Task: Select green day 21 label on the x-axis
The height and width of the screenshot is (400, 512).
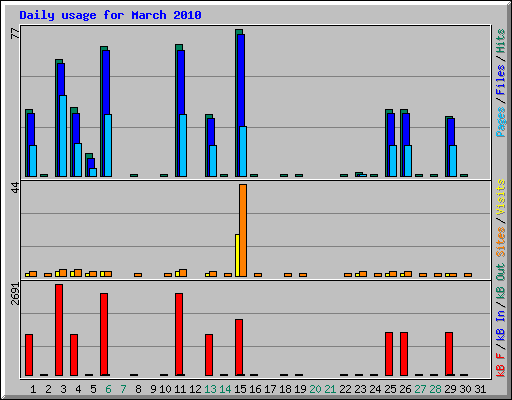Action: click(330, 389)
